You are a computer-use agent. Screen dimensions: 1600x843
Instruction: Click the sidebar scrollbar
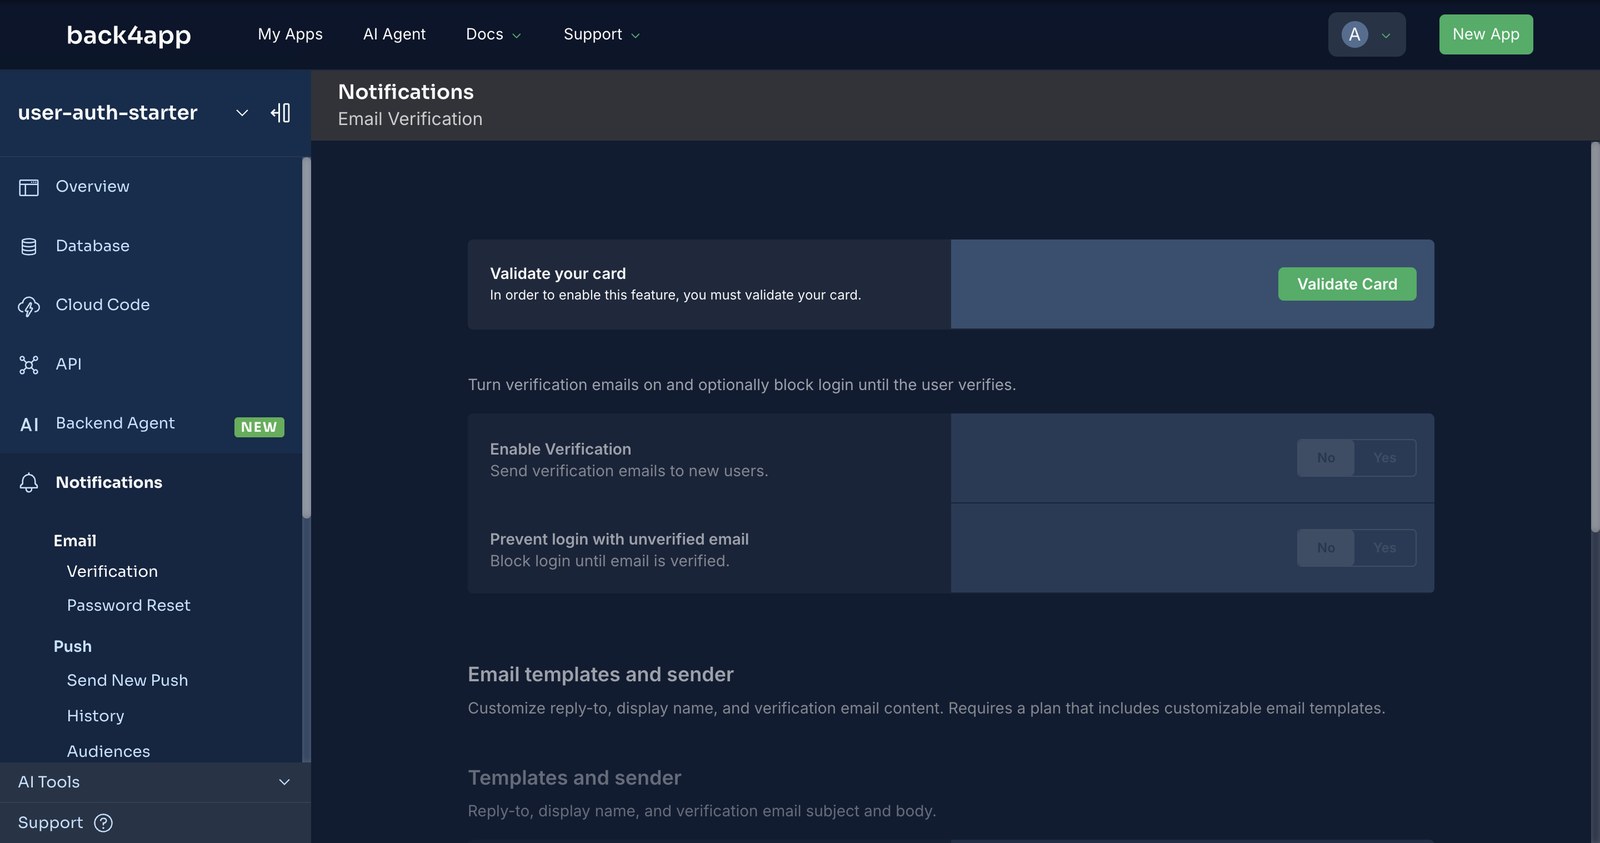click(306, 338)
